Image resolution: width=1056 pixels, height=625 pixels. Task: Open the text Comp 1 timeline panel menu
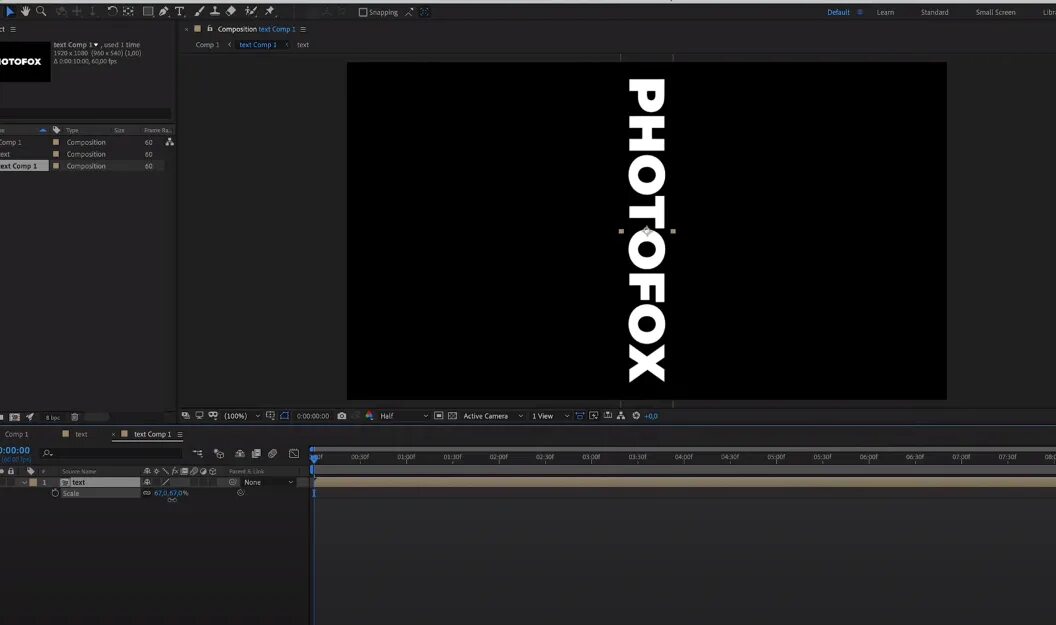(180, 434)
